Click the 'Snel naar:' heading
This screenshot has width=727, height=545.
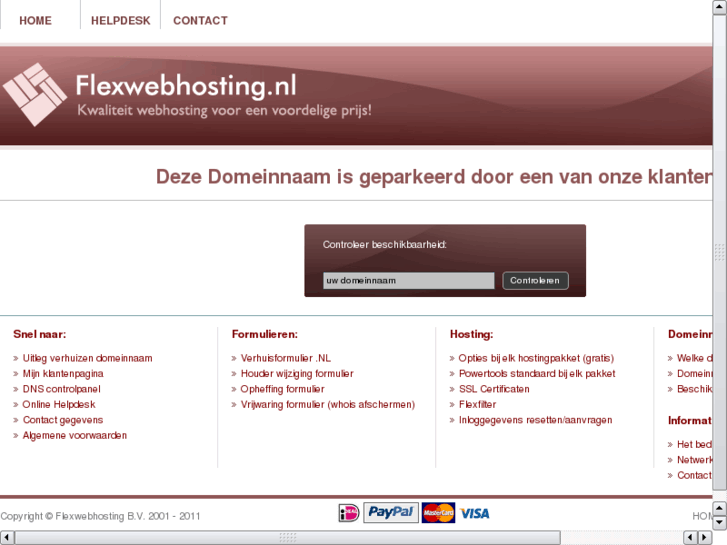pos(40,334)
